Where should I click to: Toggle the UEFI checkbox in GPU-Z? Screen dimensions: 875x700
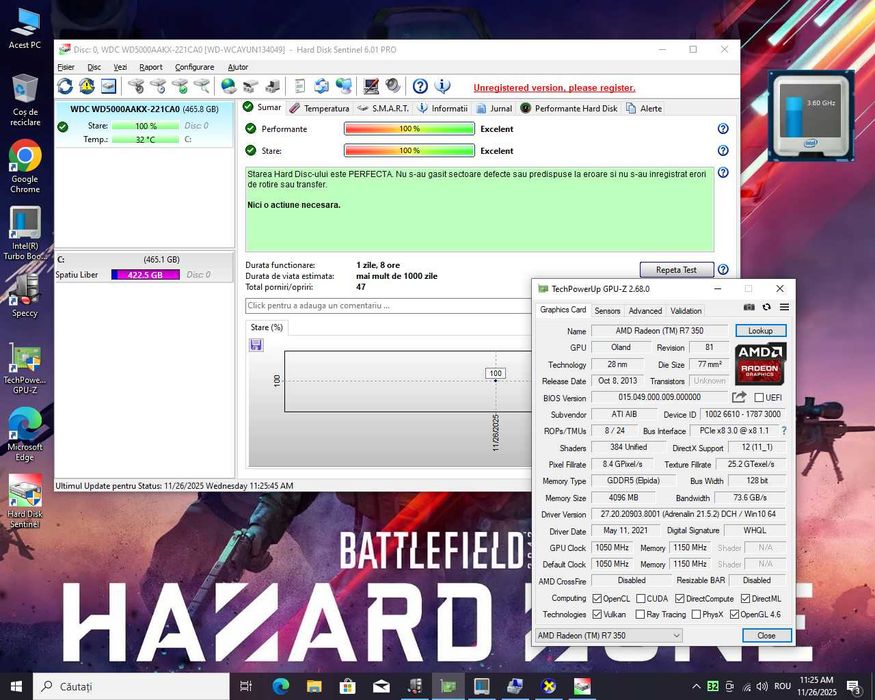coord(759,397)
